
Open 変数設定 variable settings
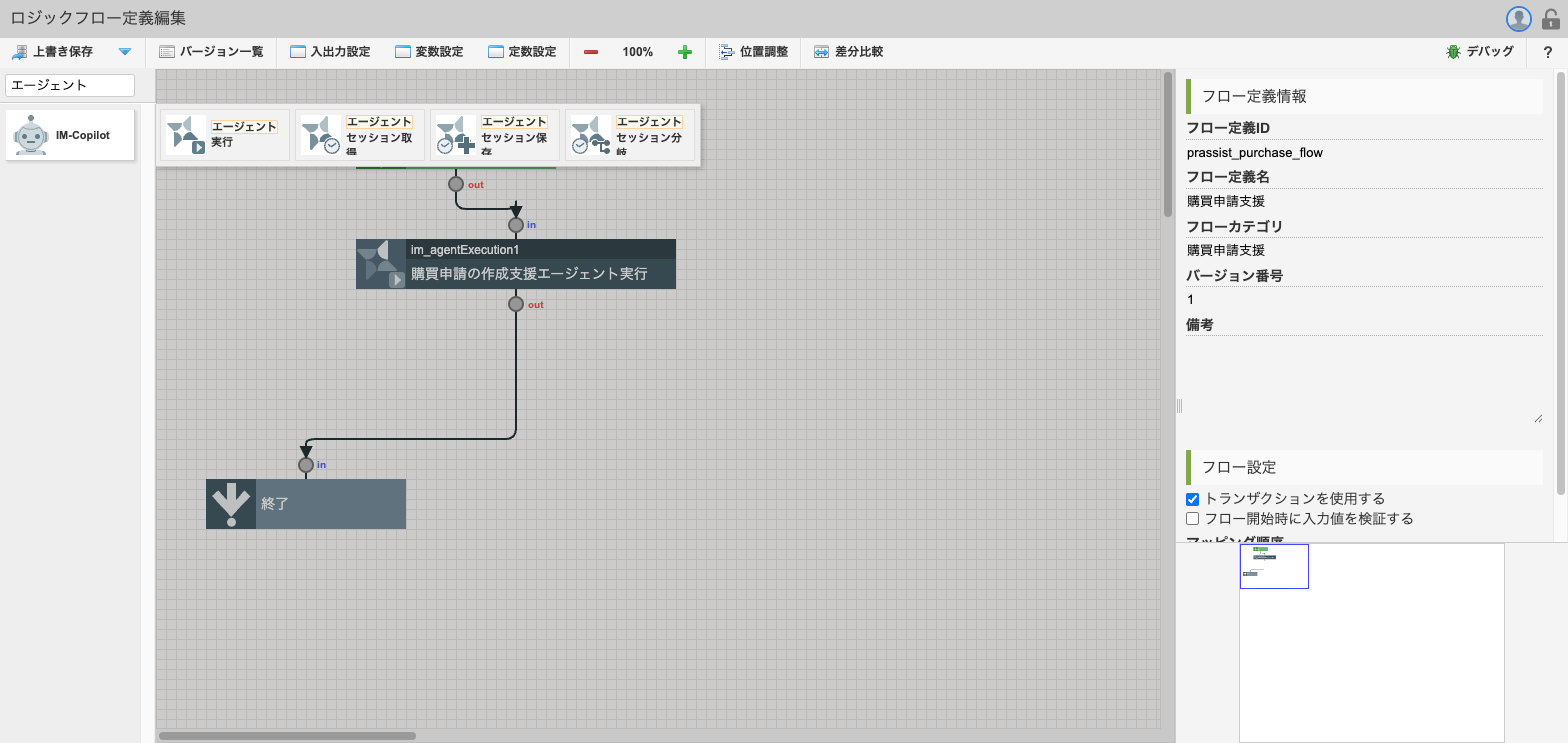429,52
